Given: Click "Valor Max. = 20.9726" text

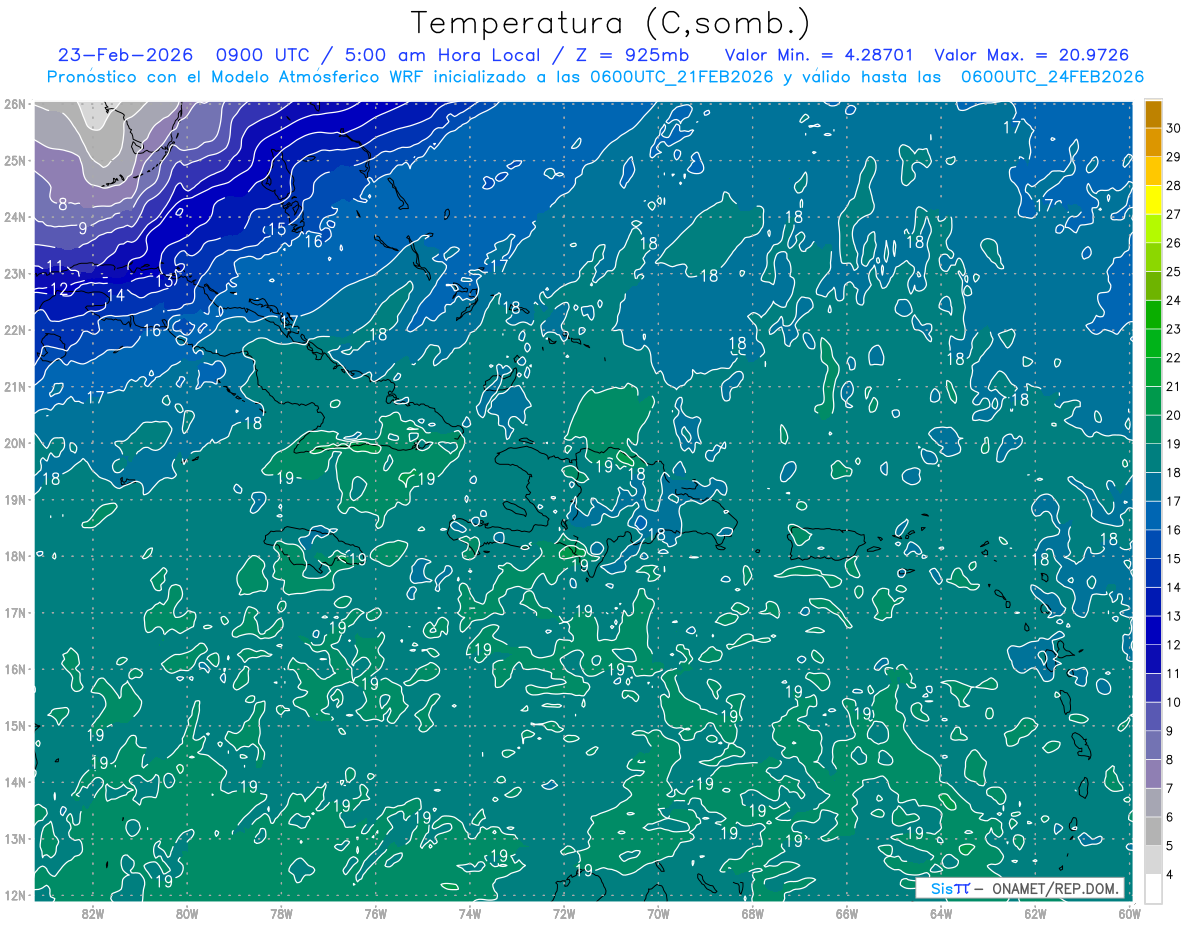Looking at the screenshot, I should [x=1033, y=55].
